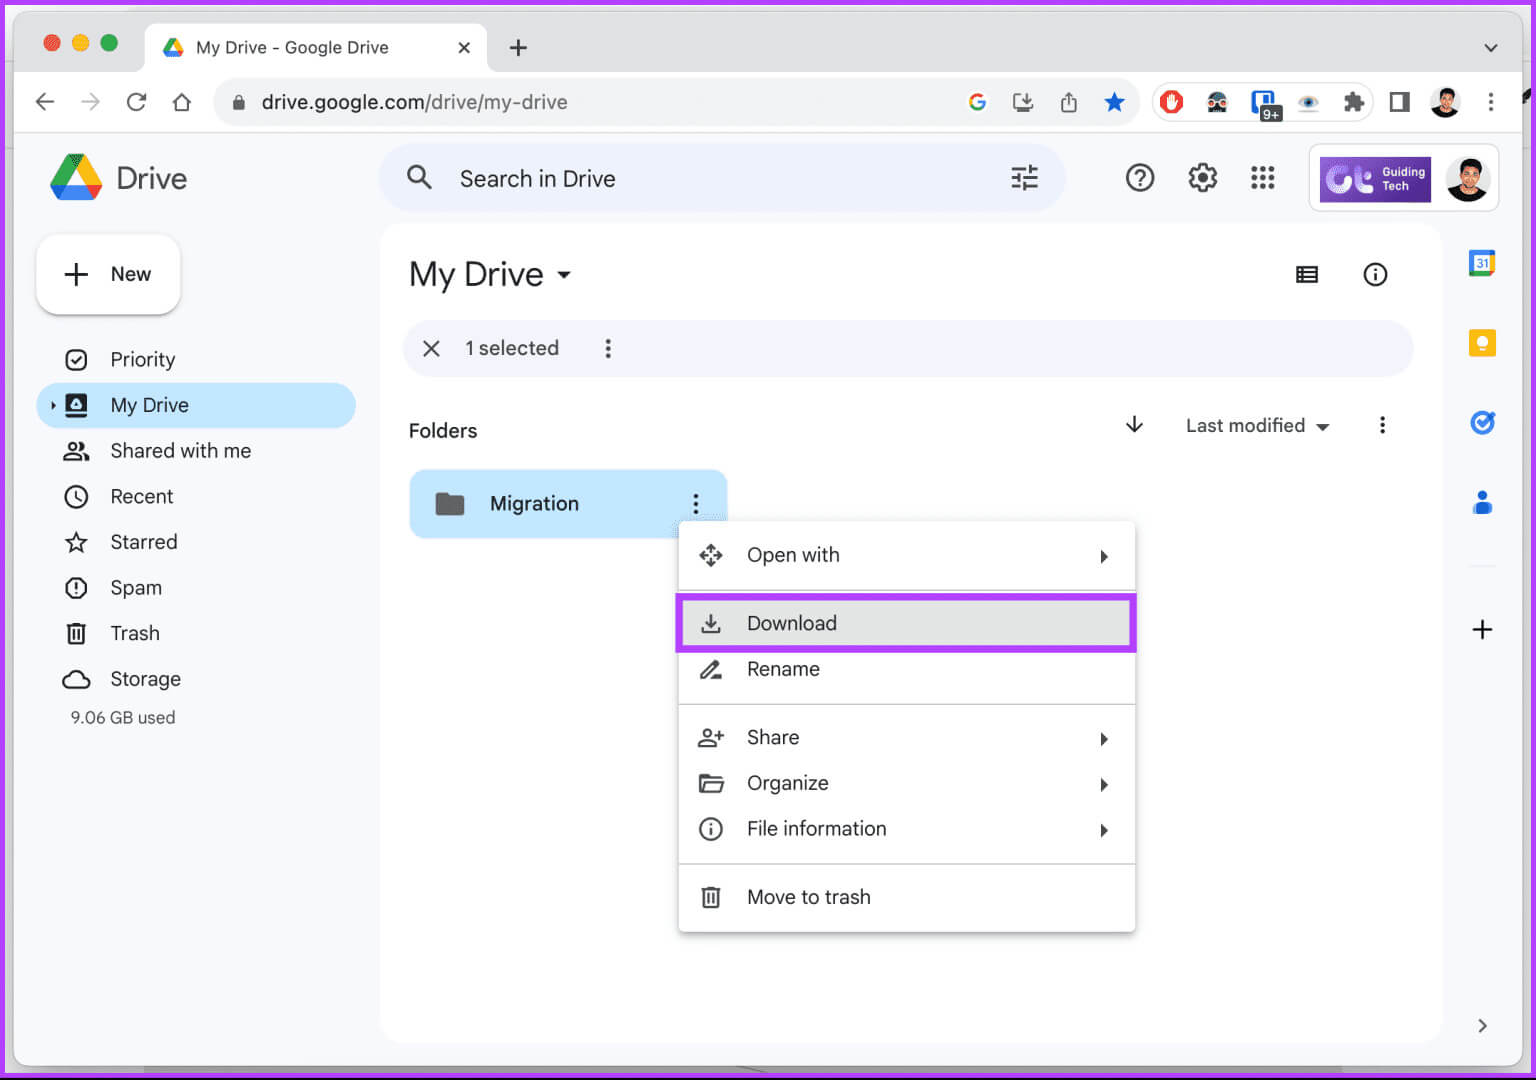The image size is (1536, 1080).
Task: Expand the My Drive title dropdown
Action: click(x=564, y=275)
